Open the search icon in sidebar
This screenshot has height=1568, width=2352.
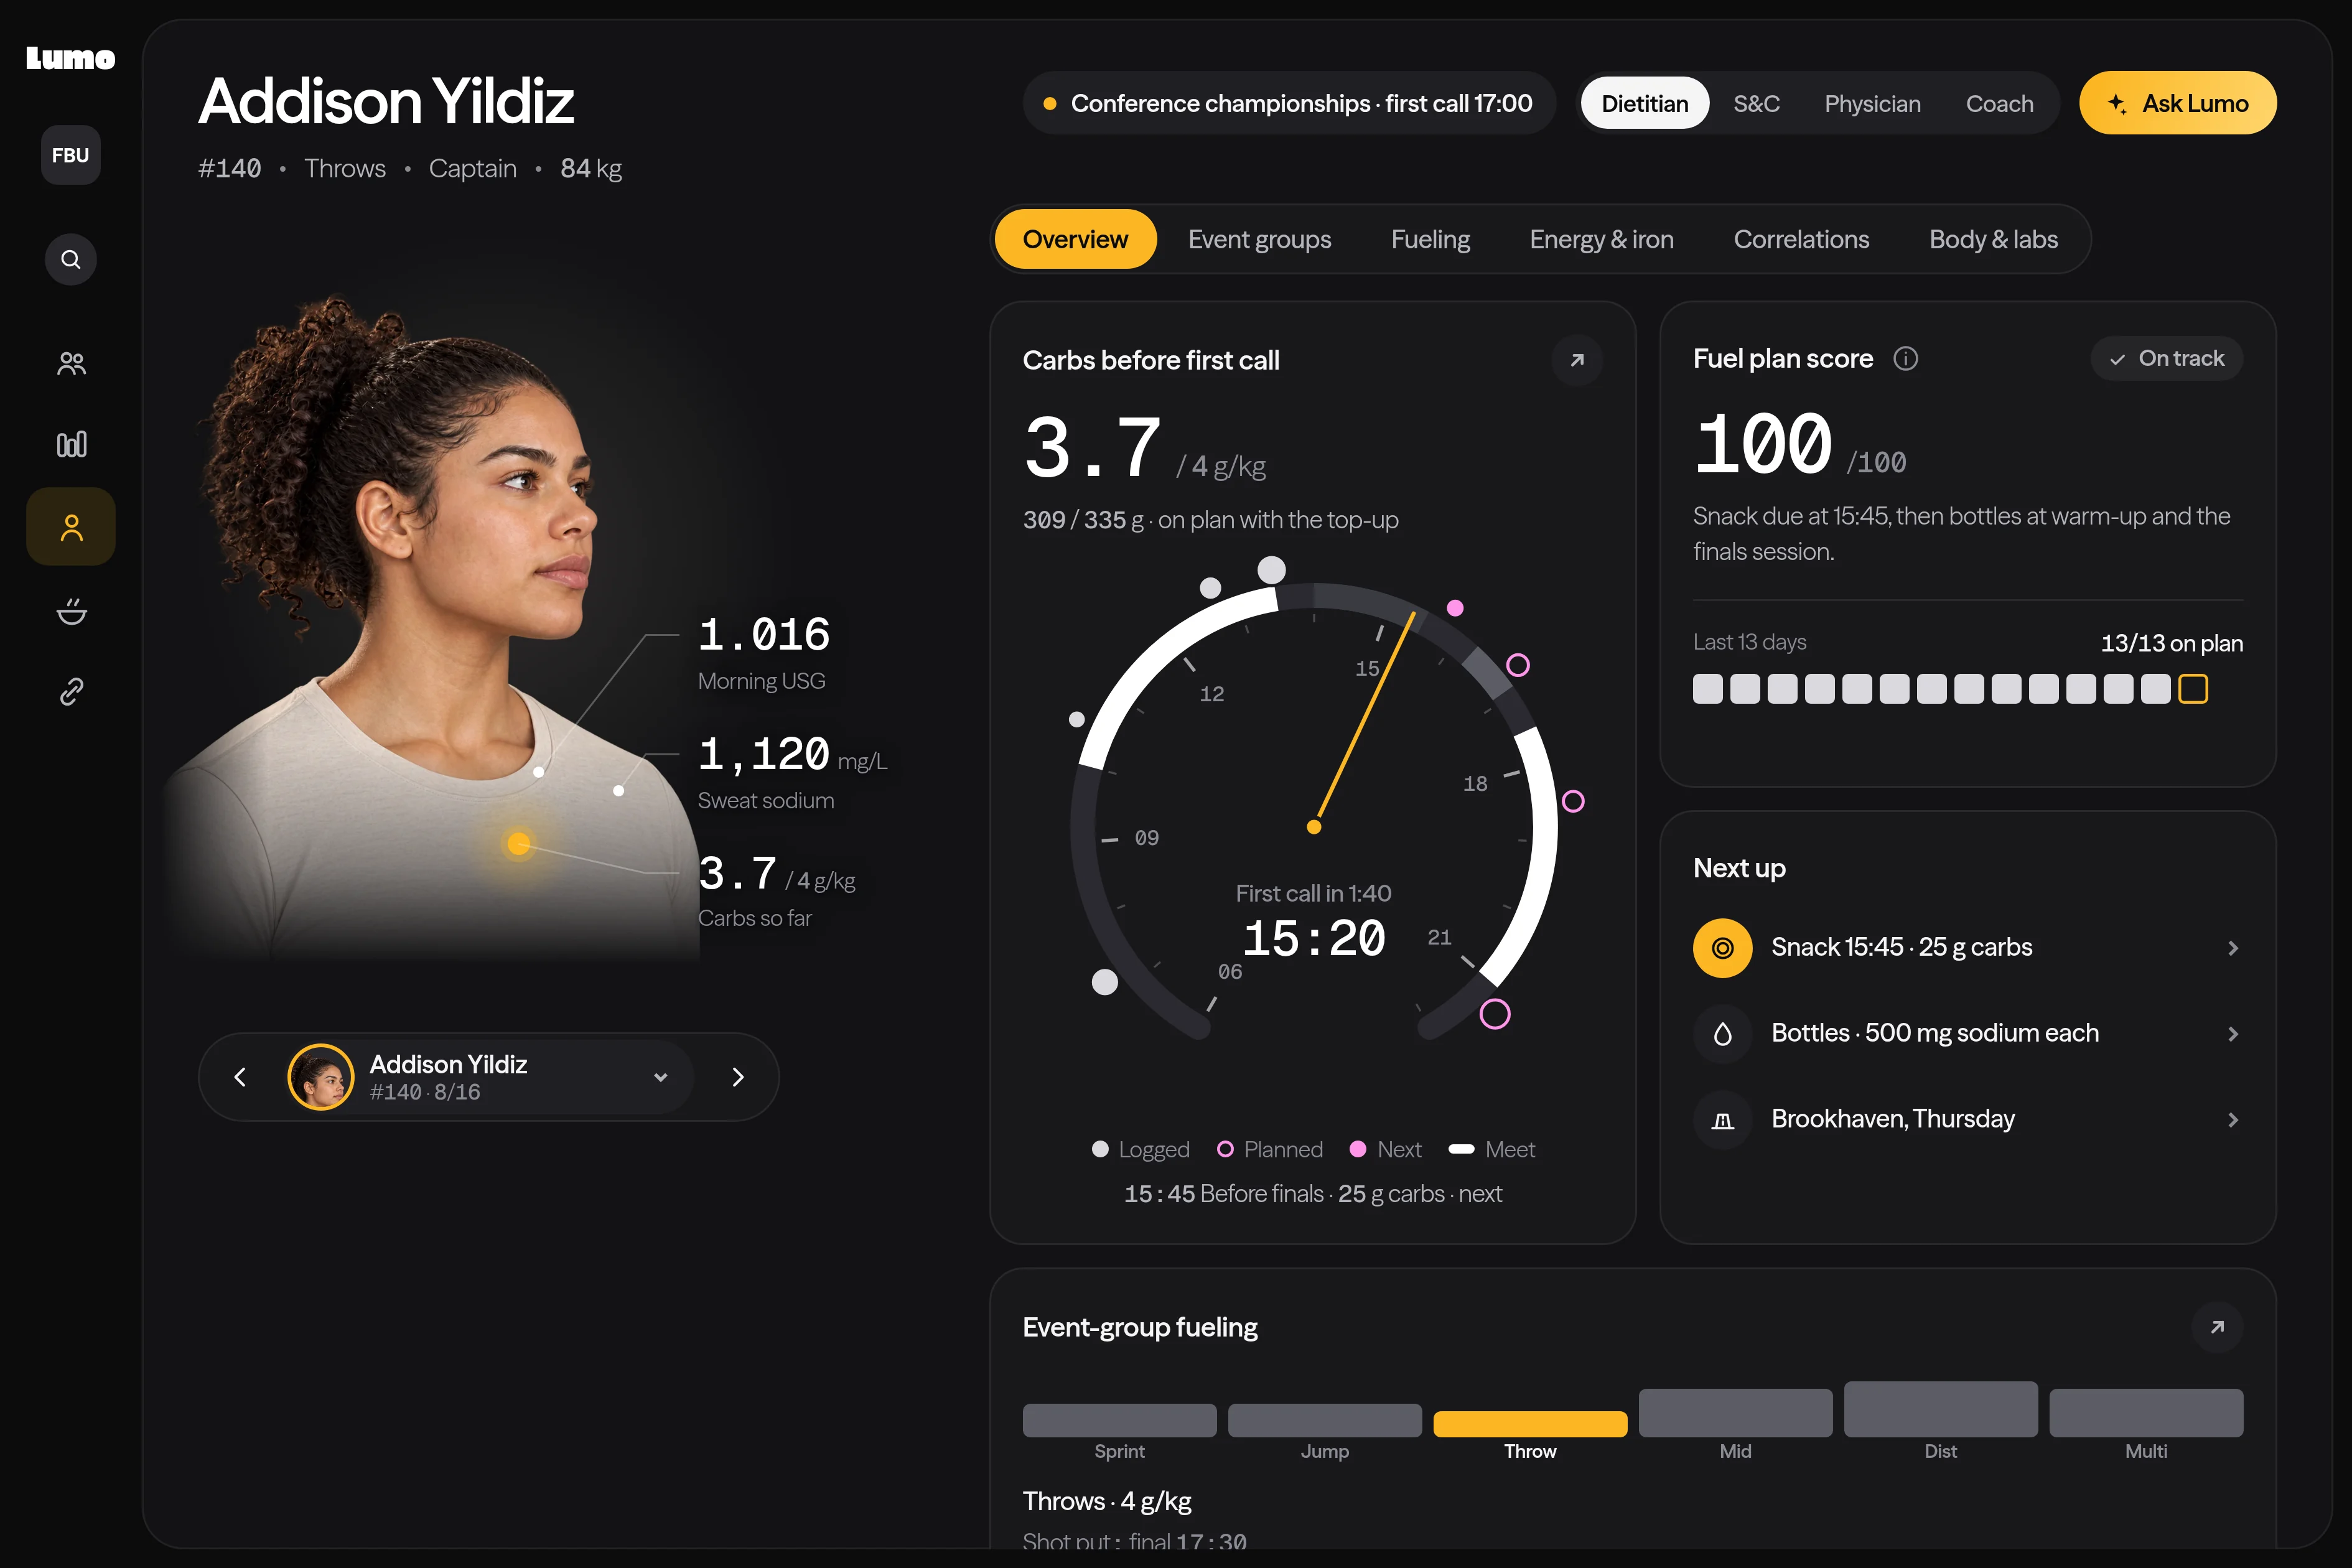pyautogui.click(x=70, y=260)
